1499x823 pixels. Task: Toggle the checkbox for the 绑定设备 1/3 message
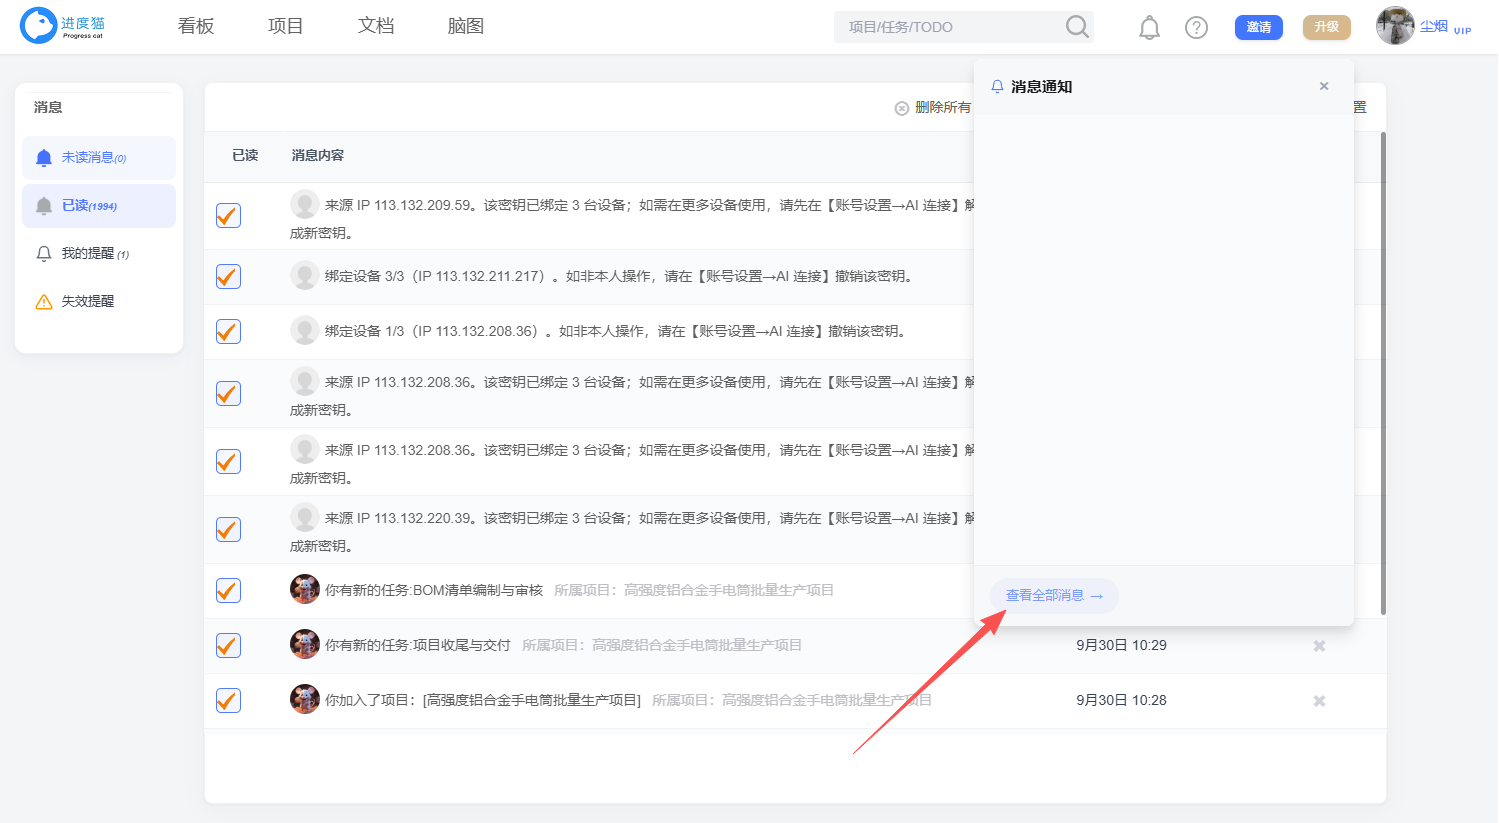[x=229, y=332]
